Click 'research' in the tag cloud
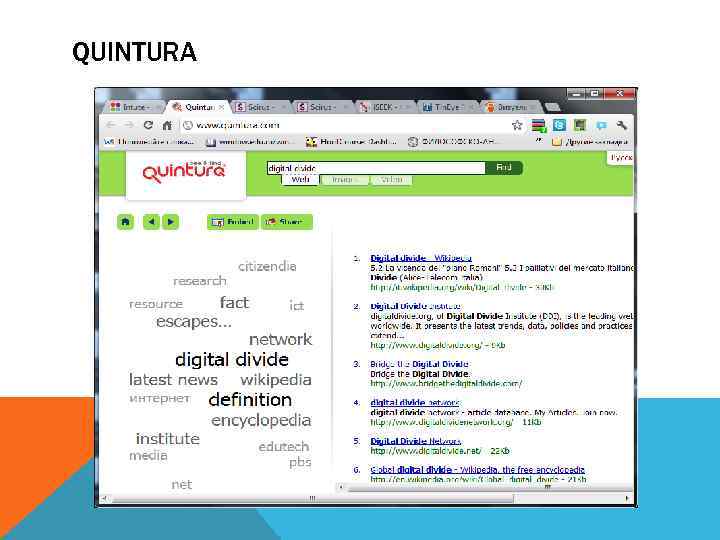 [200, 281]
